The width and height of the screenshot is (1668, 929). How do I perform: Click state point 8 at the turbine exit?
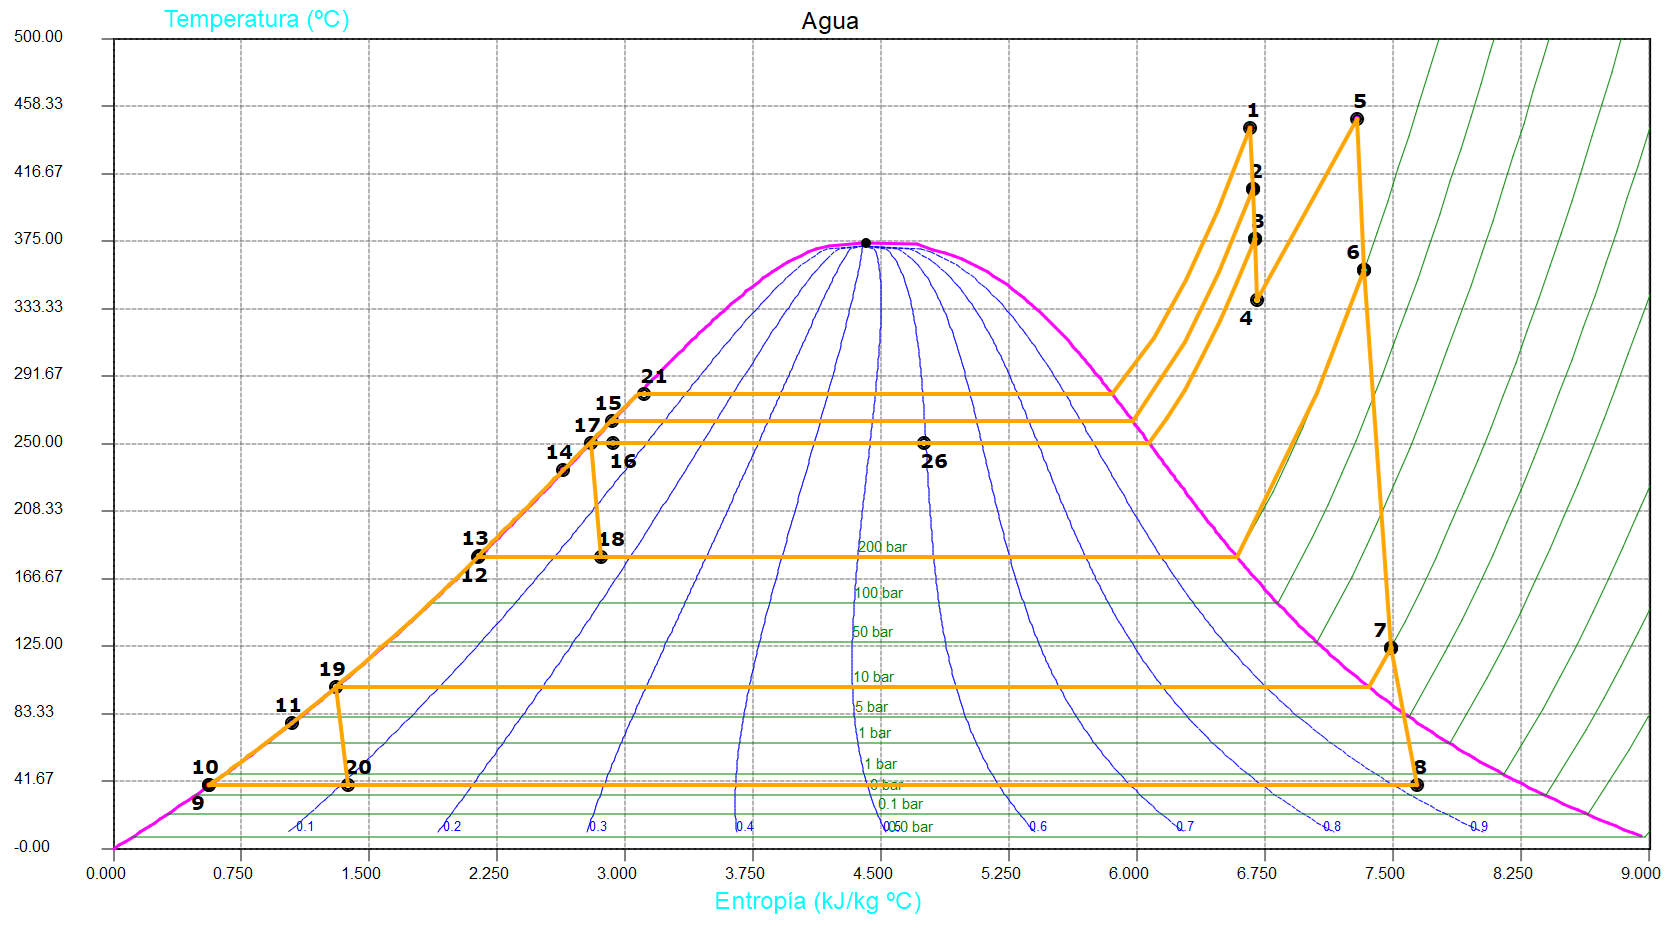pyautogui.click(x=1416, y=785)
